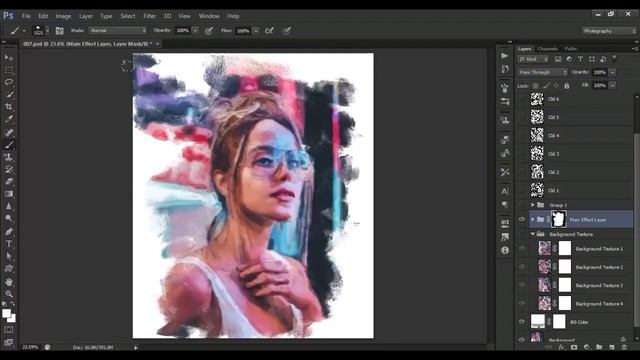Filter for pixel layers icon
This screenshot has width=640, height=360.
point(558,60)
